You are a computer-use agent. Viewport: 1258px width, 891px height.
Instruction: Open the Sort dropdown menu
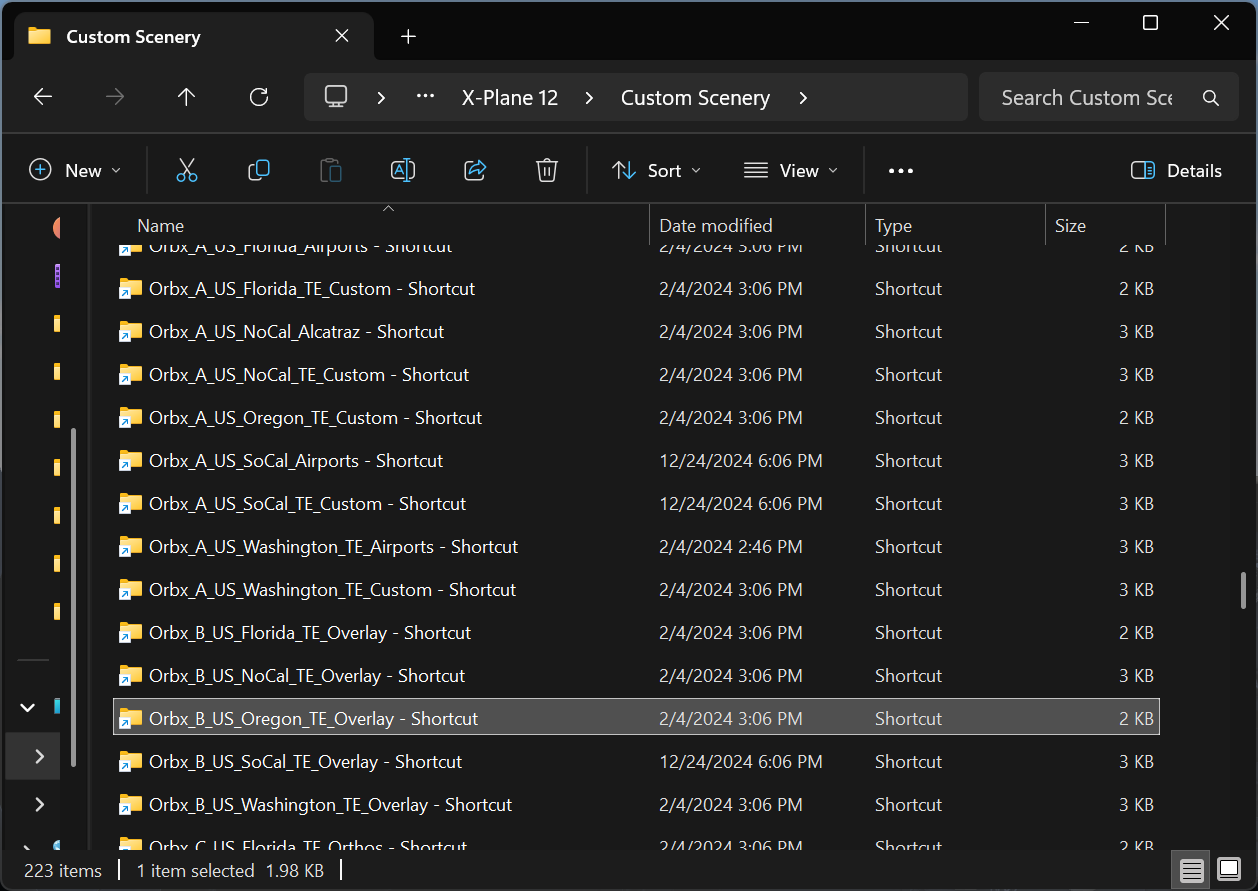(656, 171)
